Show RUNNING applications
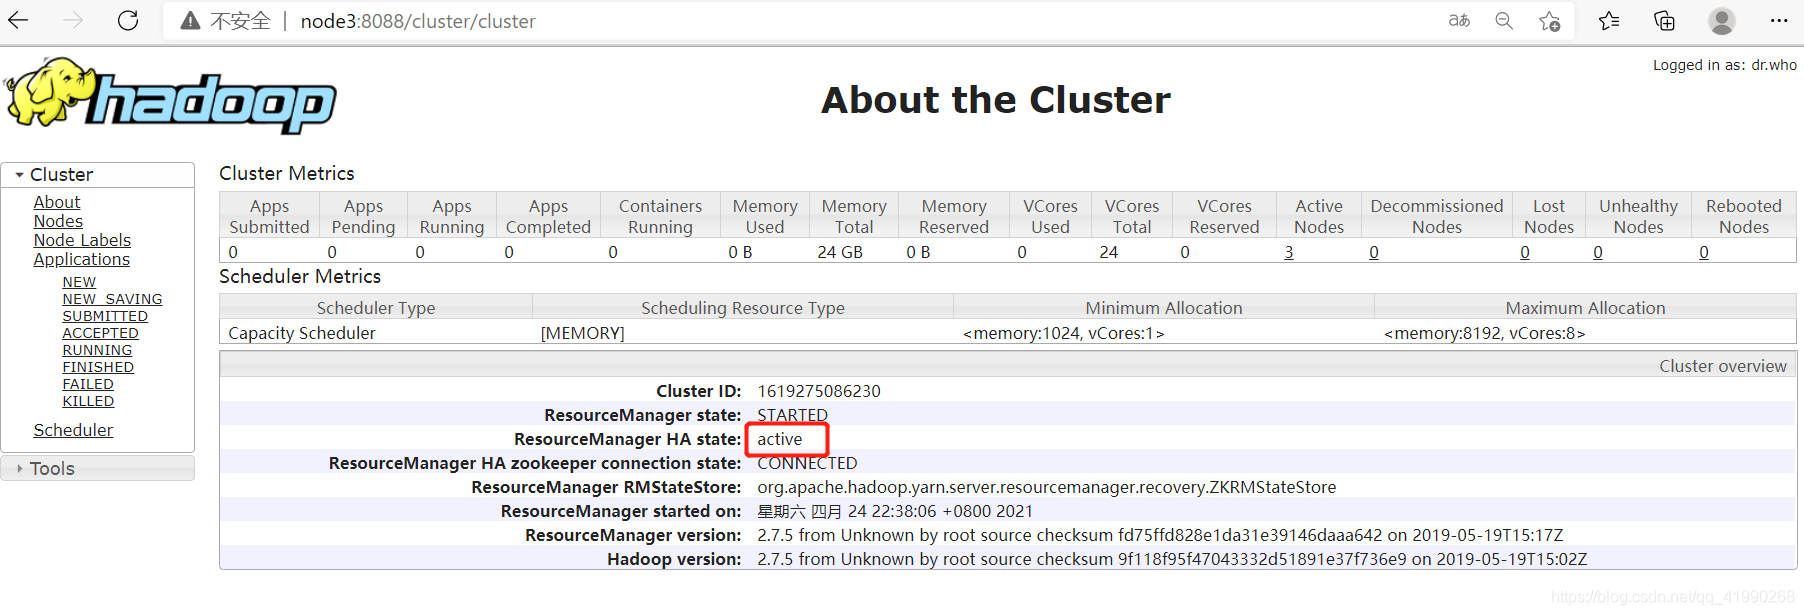The width and height of the screenshot is (1804, 615). (x=97, y=350)
